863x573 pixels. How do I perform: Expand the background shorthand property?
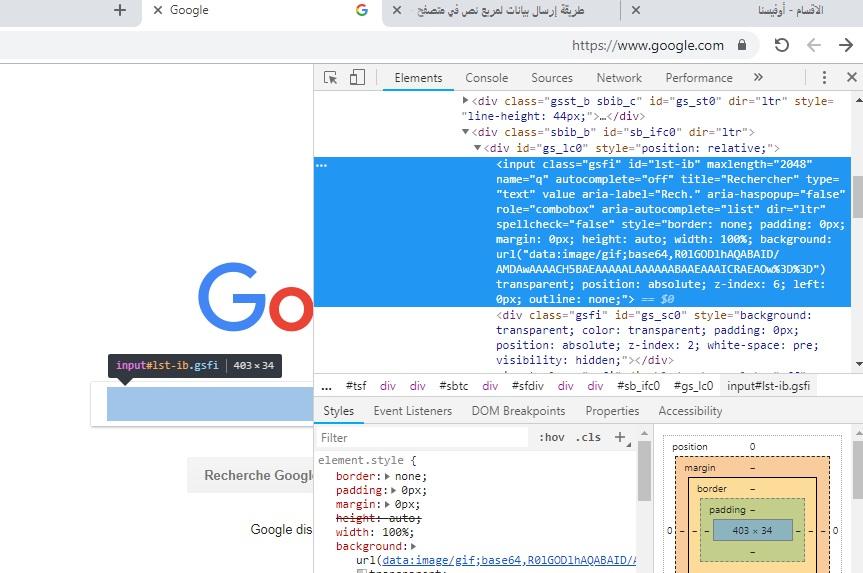[413, 546]
